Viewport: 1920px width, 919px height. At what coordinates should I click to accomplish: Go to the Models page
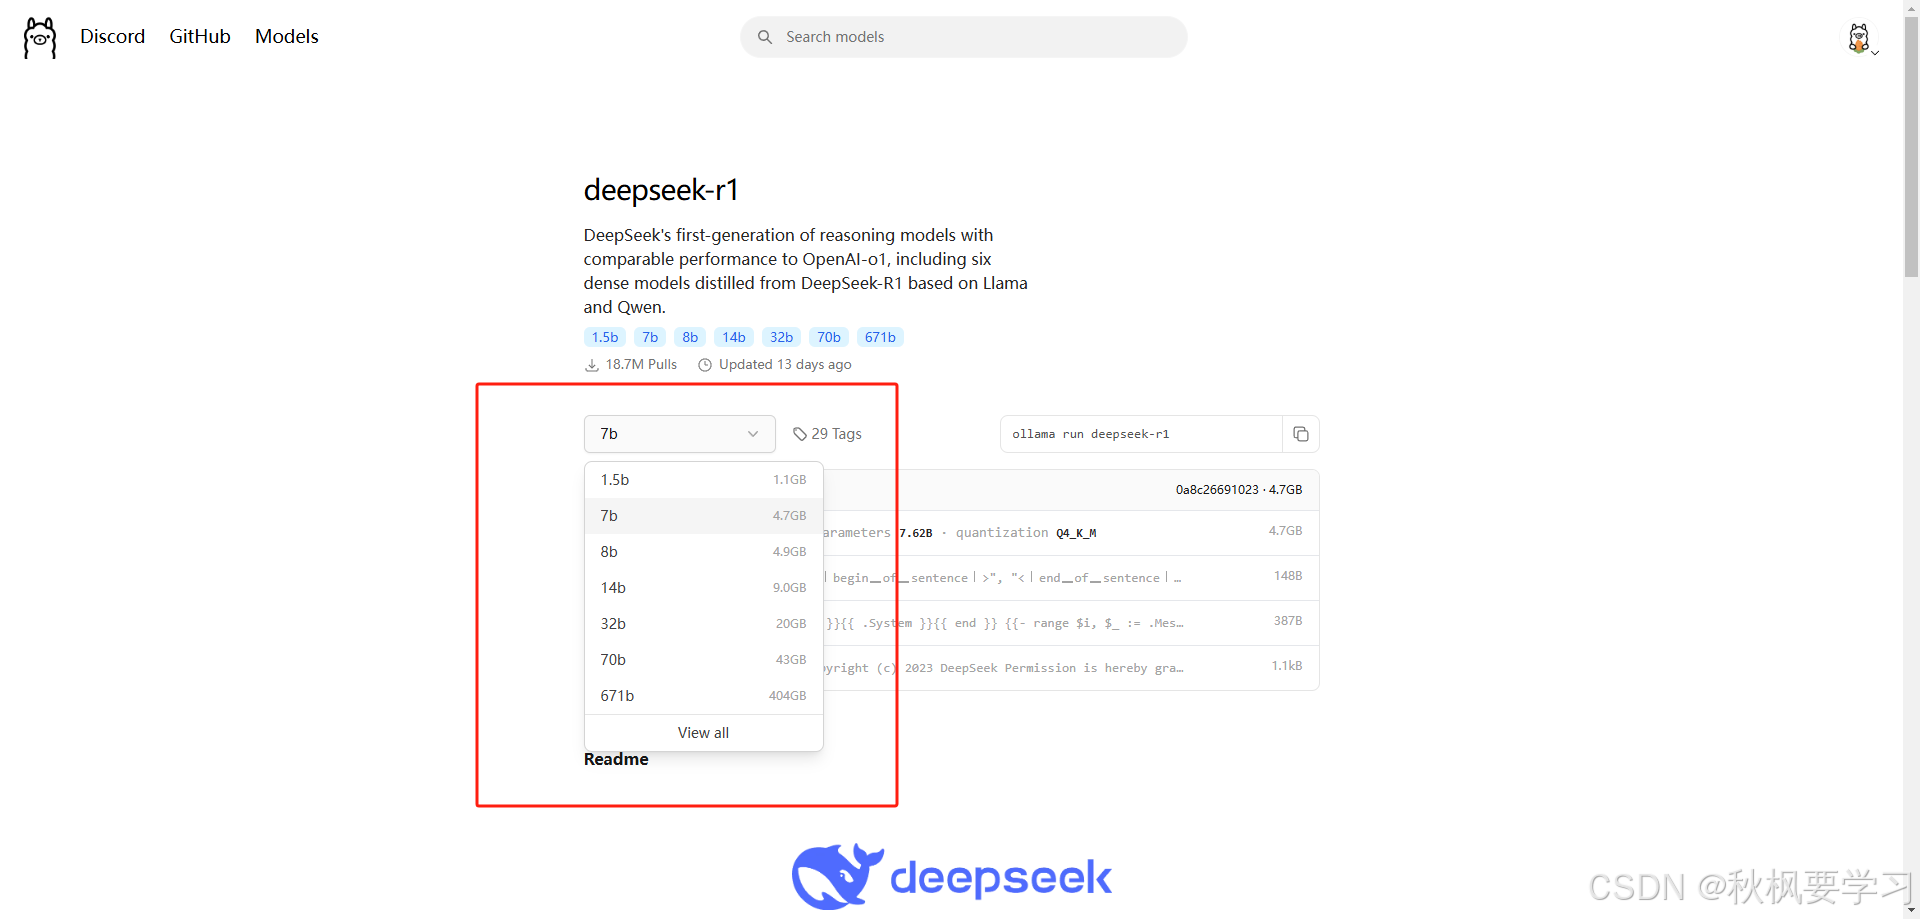[287, 36]
